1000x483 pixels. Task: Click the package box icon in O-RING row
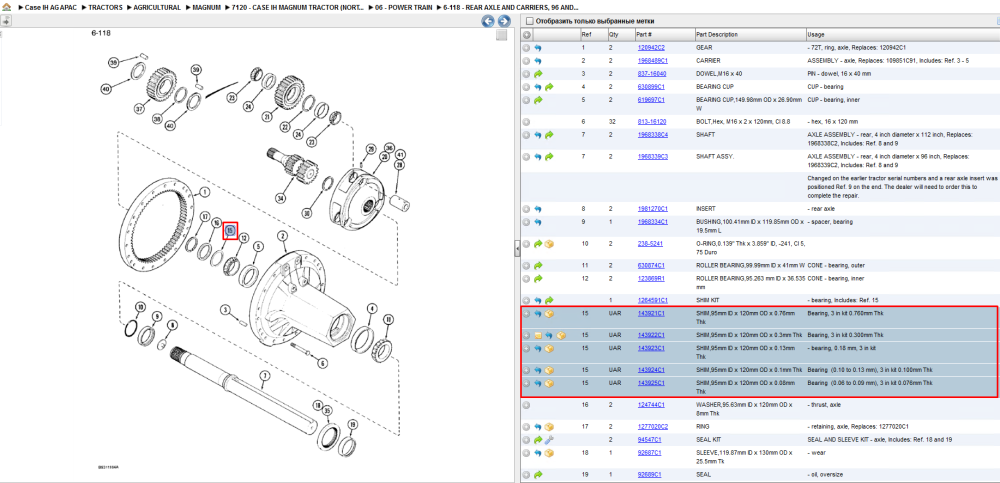click(x=549, y=244)
